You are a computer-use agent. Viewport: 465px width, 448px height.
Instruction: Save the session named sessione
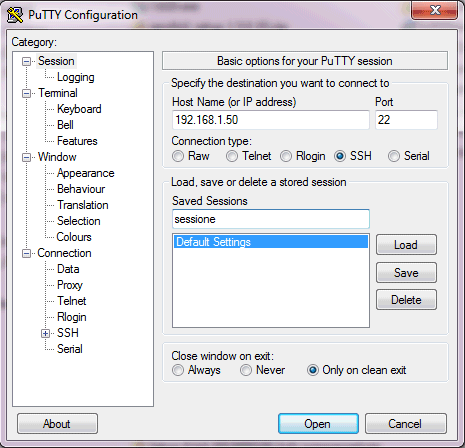[406, 273]
